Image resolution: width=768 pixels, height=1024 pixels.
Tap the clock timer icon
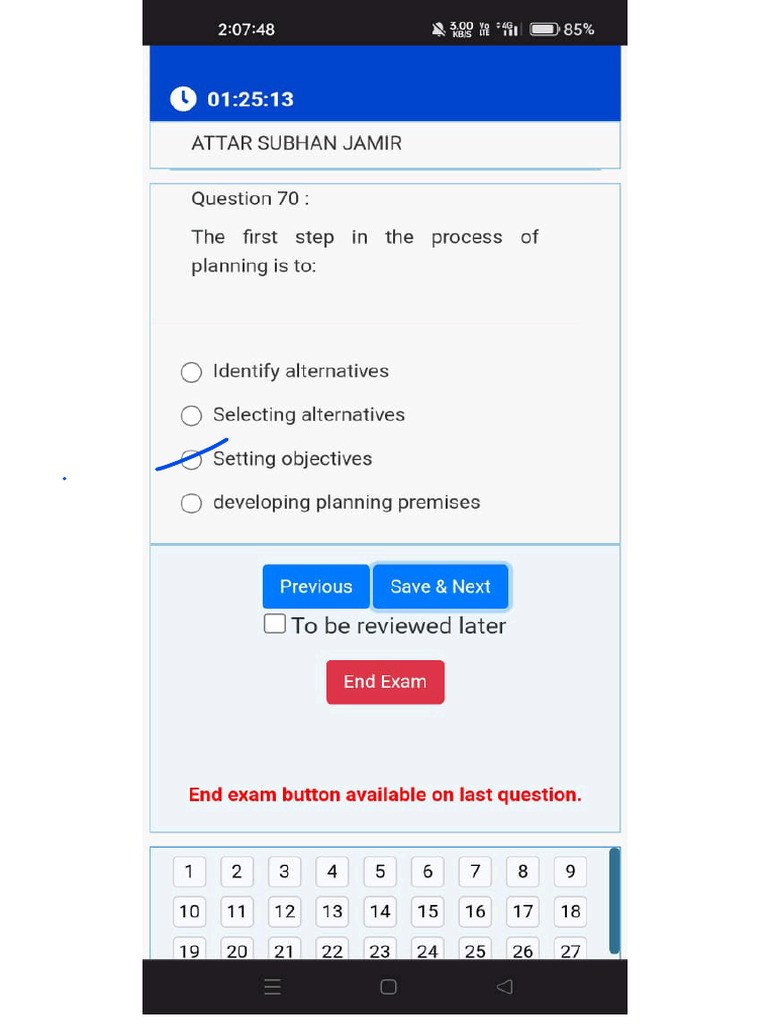pos(183,99)
